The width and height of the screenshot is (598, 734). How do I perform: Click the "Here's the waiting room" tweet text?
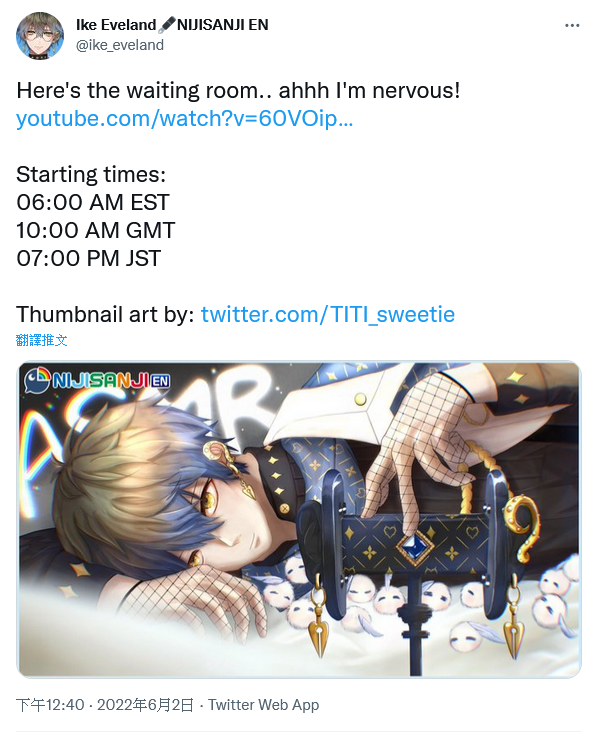click(x=238, y=90)
